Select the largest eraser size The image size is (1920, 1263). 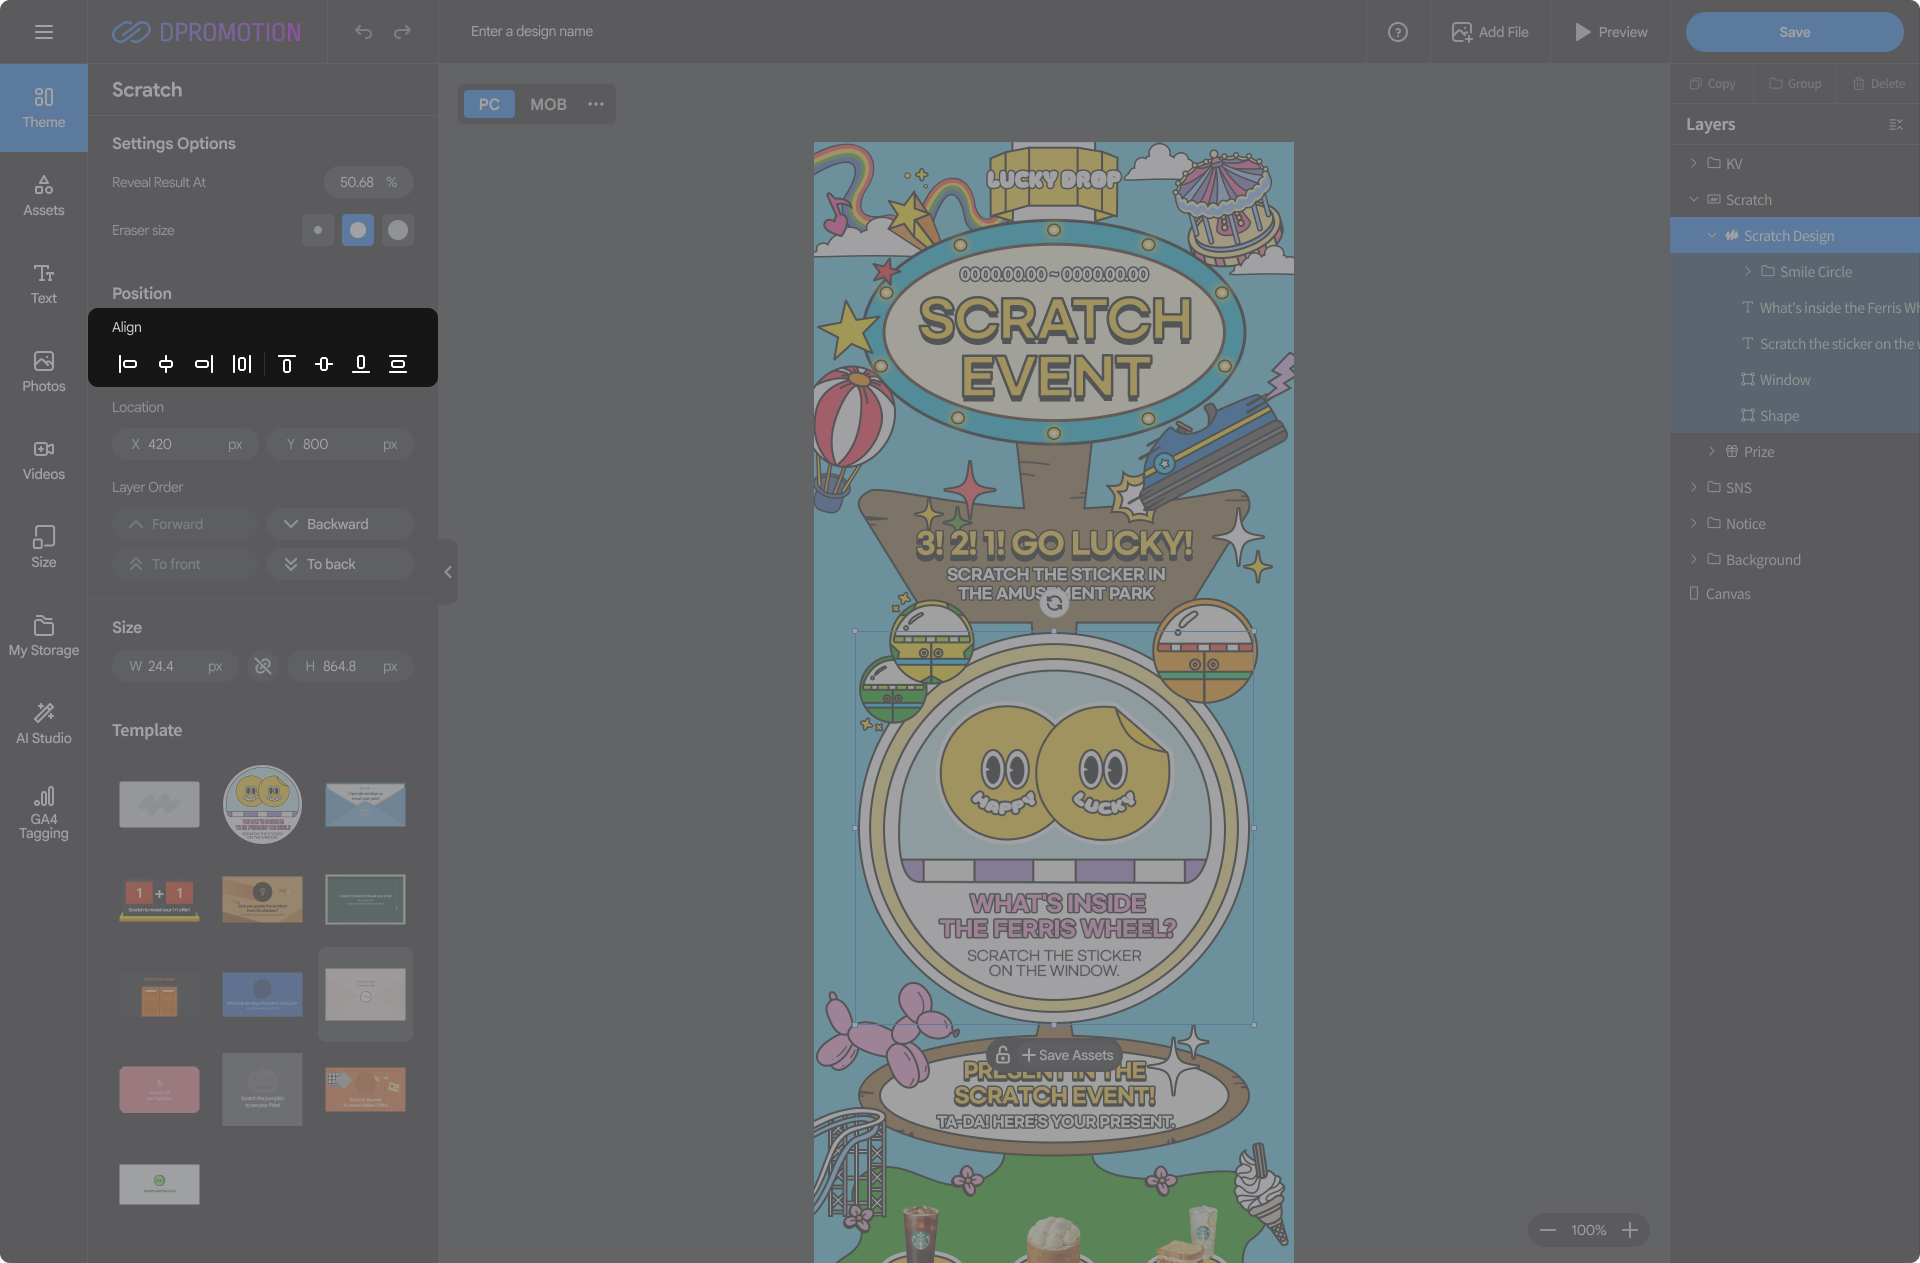pos(398,230)
